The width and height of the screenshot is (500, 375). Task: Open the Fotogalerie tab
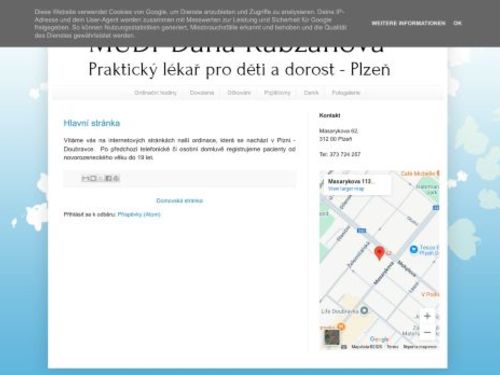point(346,93)
